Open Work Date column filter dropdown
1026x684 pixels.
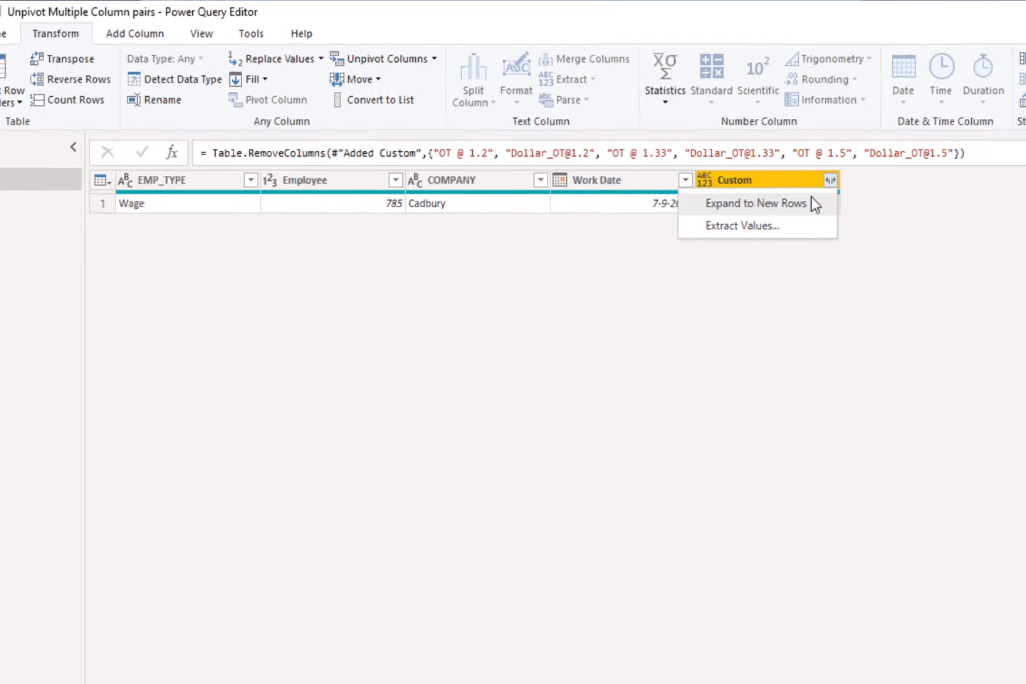click(x=685, y=180)
